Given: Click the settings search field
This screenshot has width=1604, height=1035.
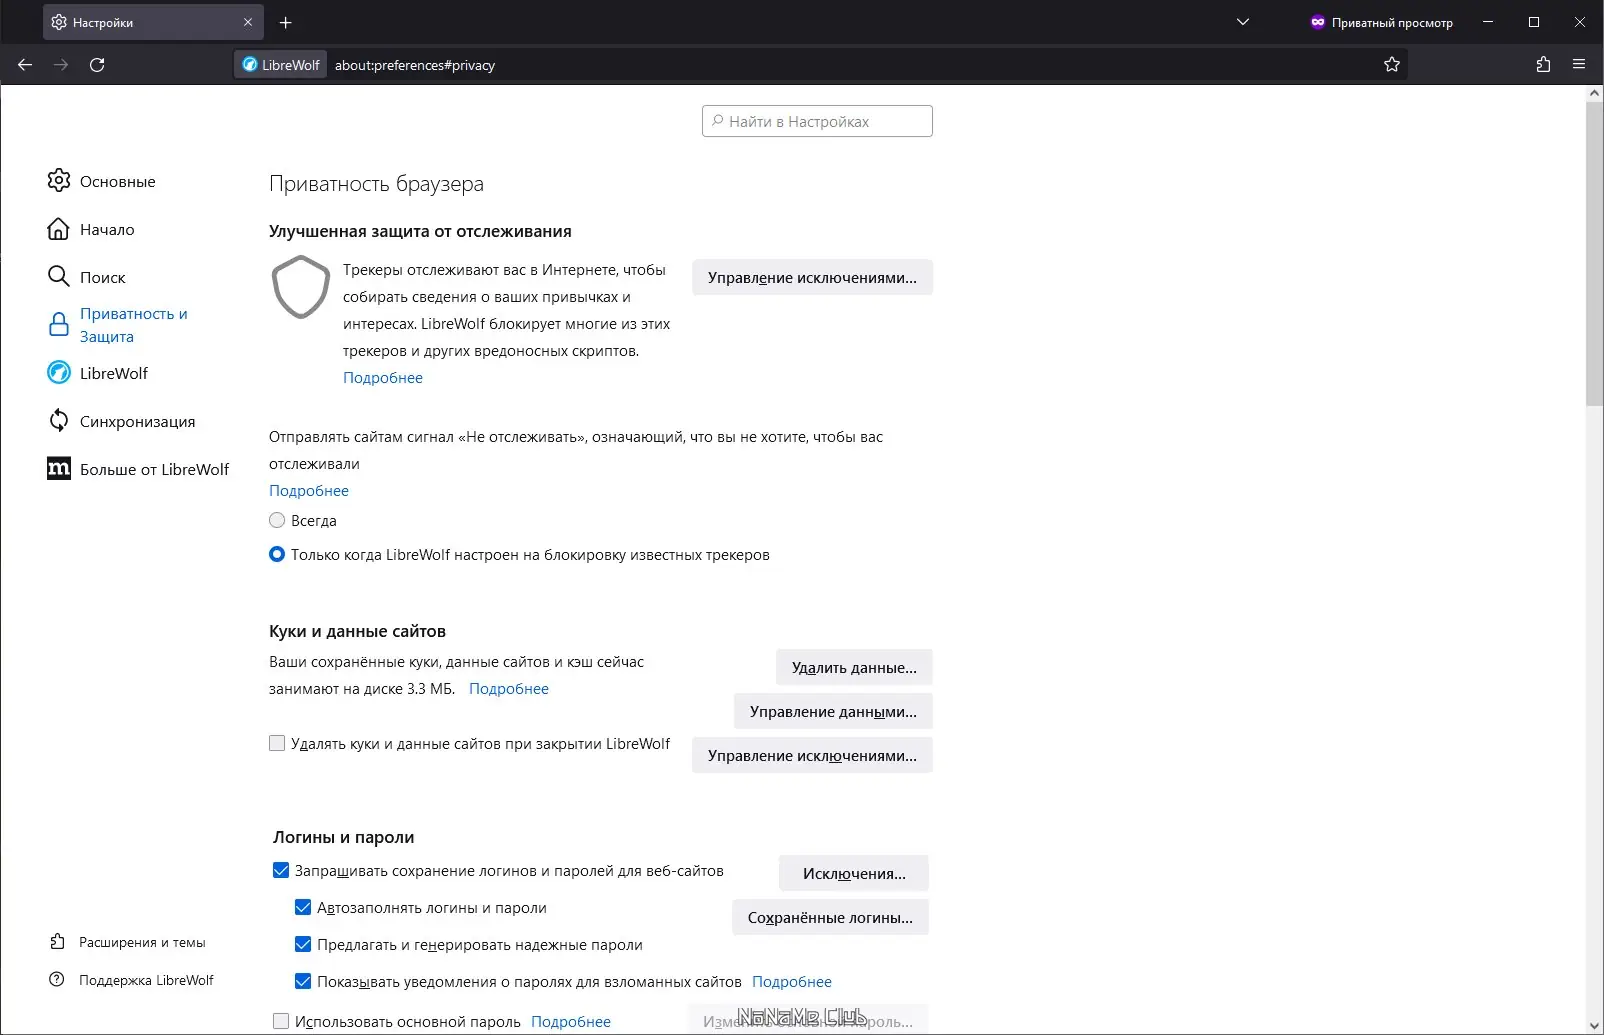Looking at the screenshot, I should click(x=817, y=121).
